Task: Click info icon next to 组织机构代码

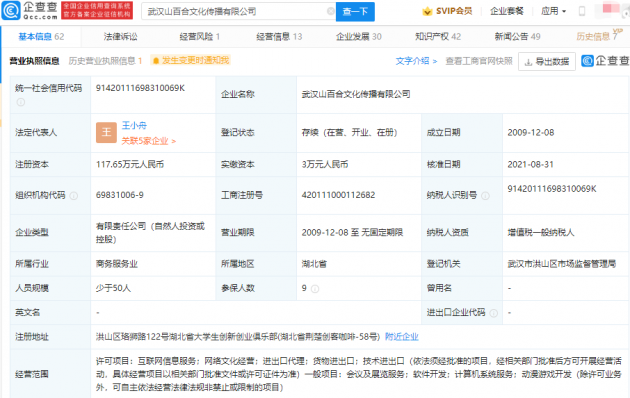Action: click(x=74, y=196)
